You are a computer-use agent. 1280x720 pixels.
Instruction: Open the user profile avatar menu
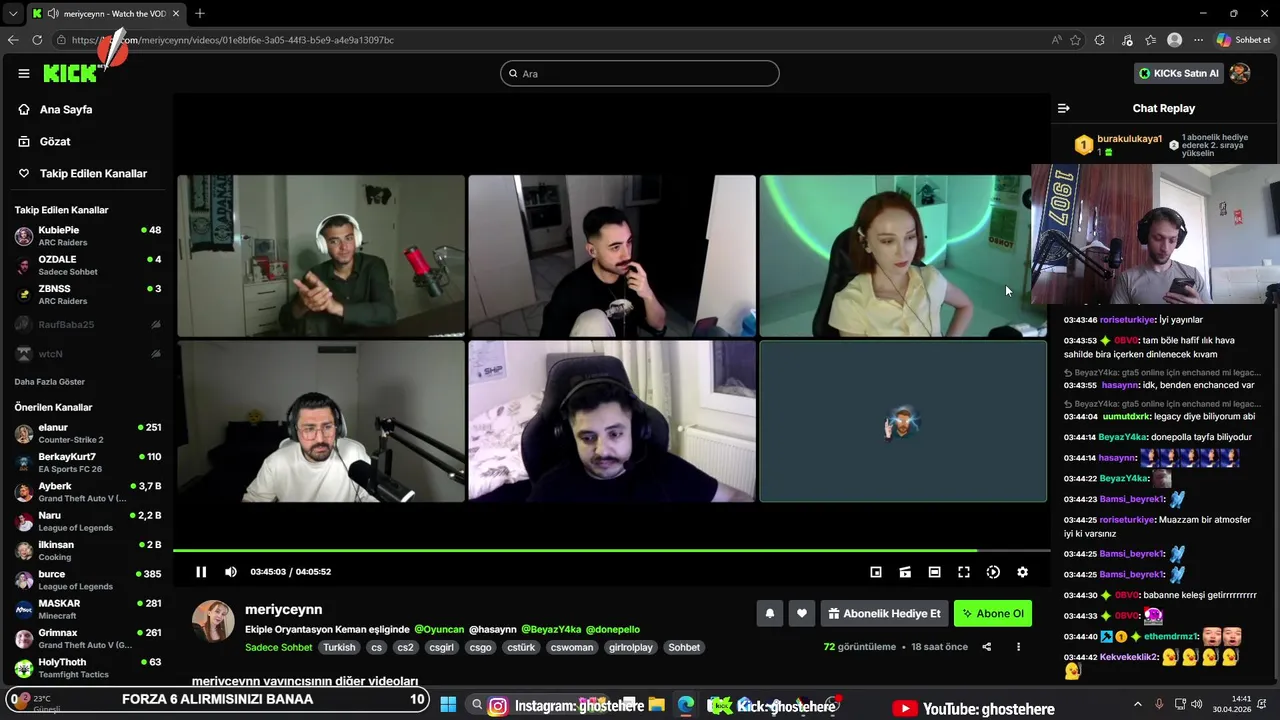(1240, 73)
